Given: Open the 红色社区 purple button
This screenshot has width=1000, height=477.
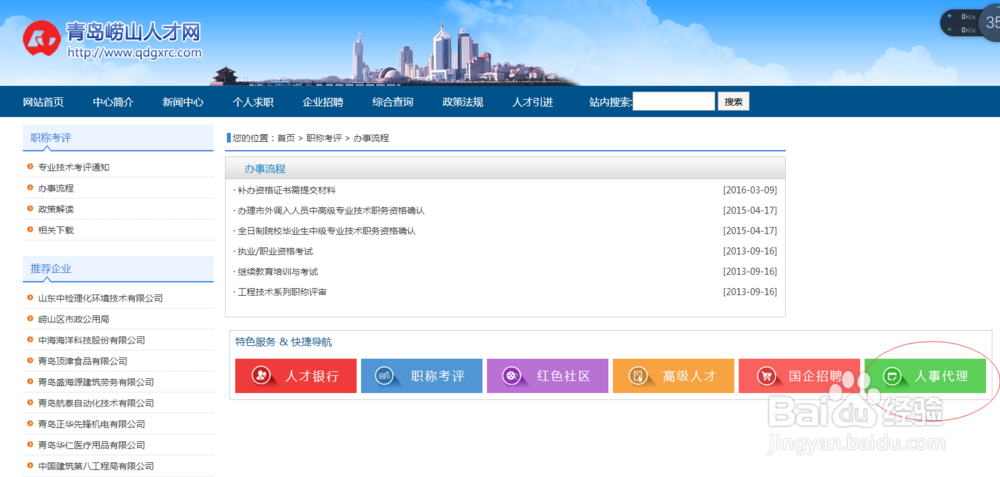Looking at the screenshot, I should [x=547, y=376].
